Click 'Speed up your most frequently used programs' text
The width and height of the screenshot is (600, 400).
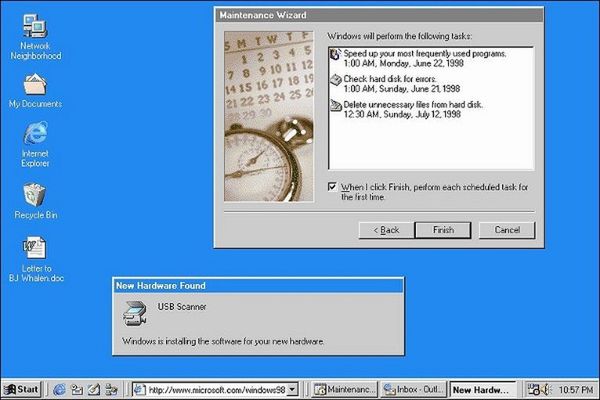coord(425,54)
